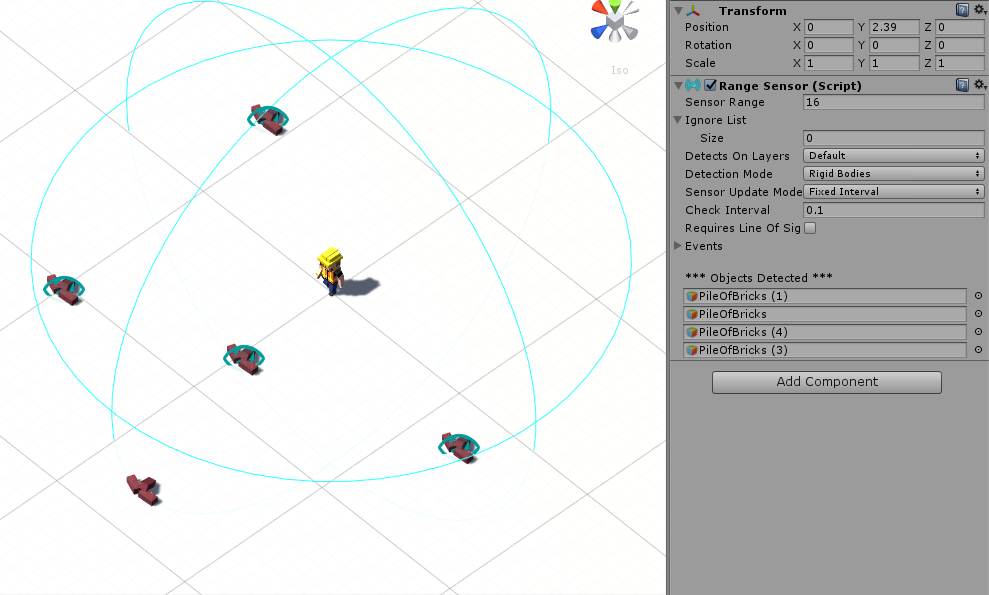Viewport: 989px width, 595px height.
Task: Click the Rotation Z field
Action: [959, 45]
